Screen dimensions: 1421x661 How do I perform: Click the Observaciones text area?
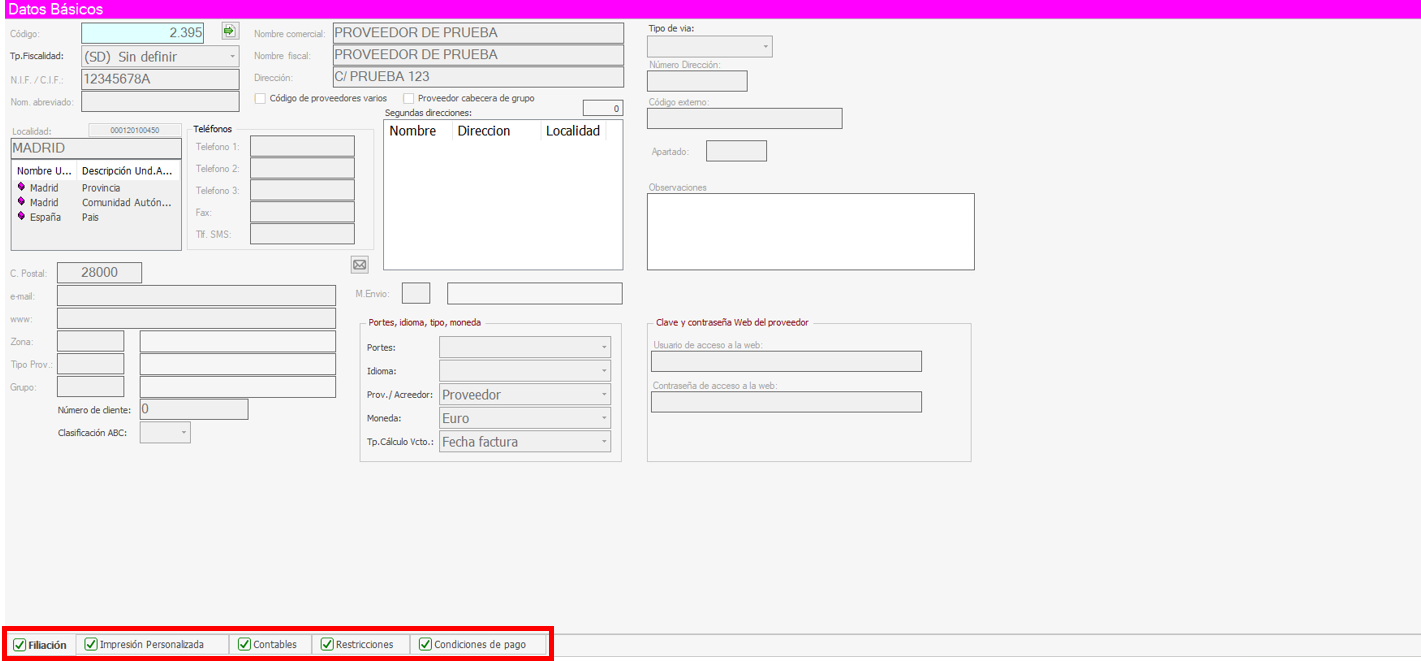[810, 231]
